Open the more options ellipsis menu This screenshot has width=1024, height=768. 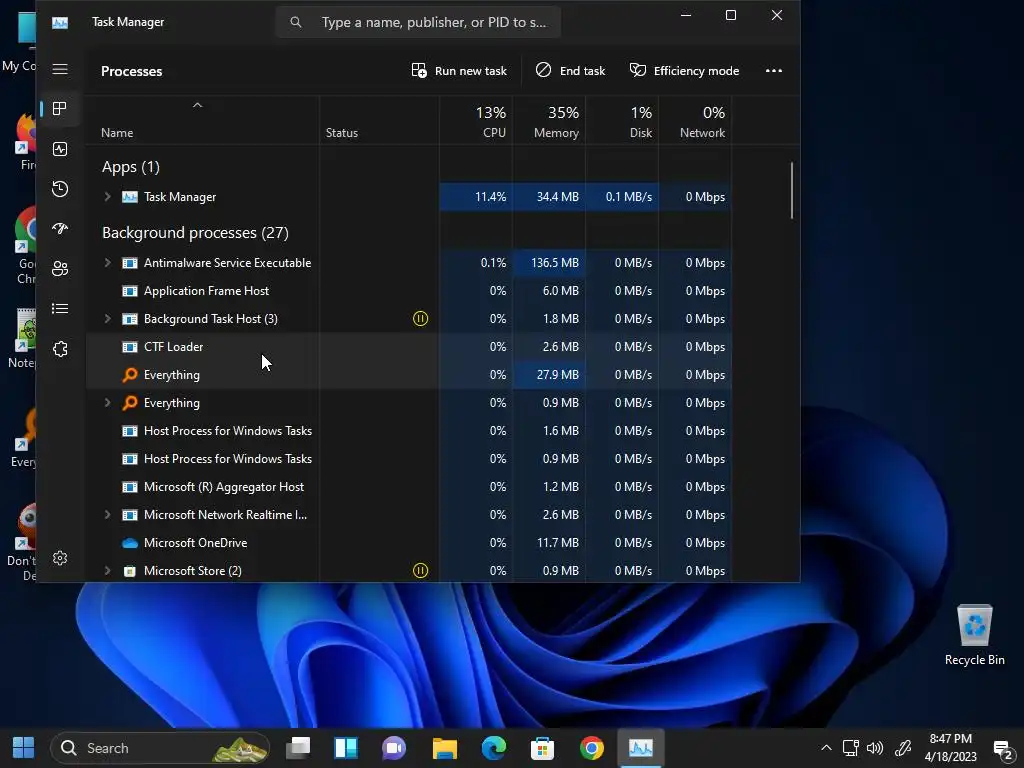click(x=774, y=71)
